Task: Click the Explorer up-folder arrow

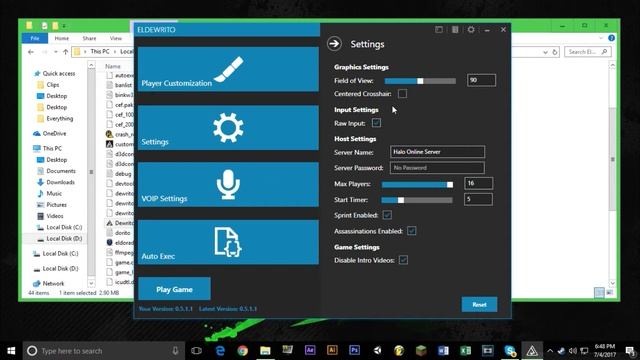Action: (65, 52)
